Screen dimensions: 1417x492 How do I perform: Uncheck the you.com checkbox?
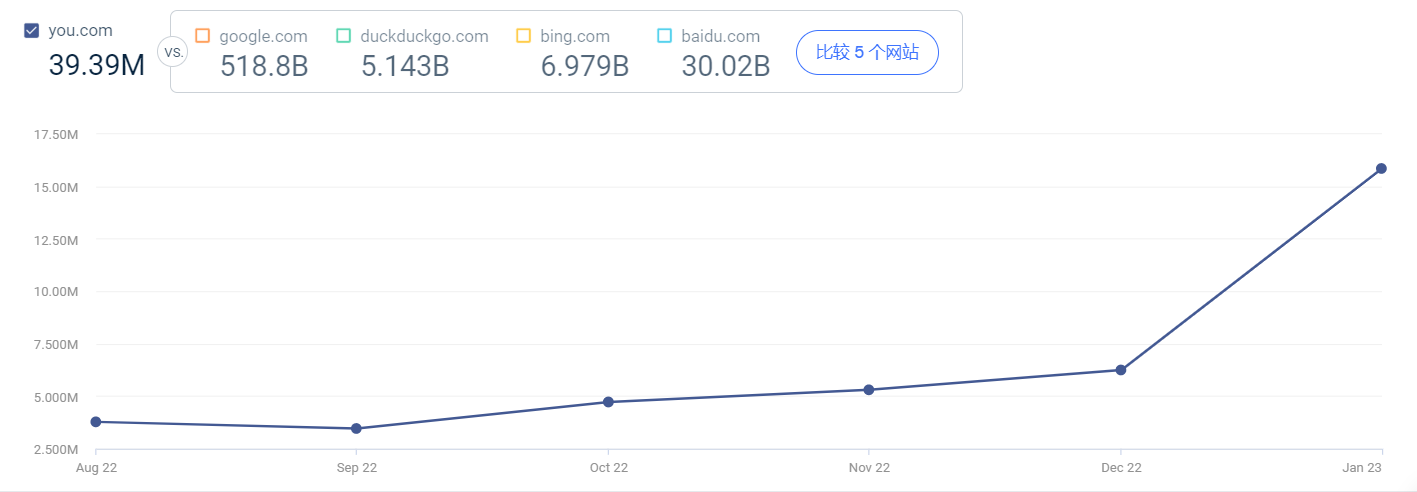tap(31, 31)
